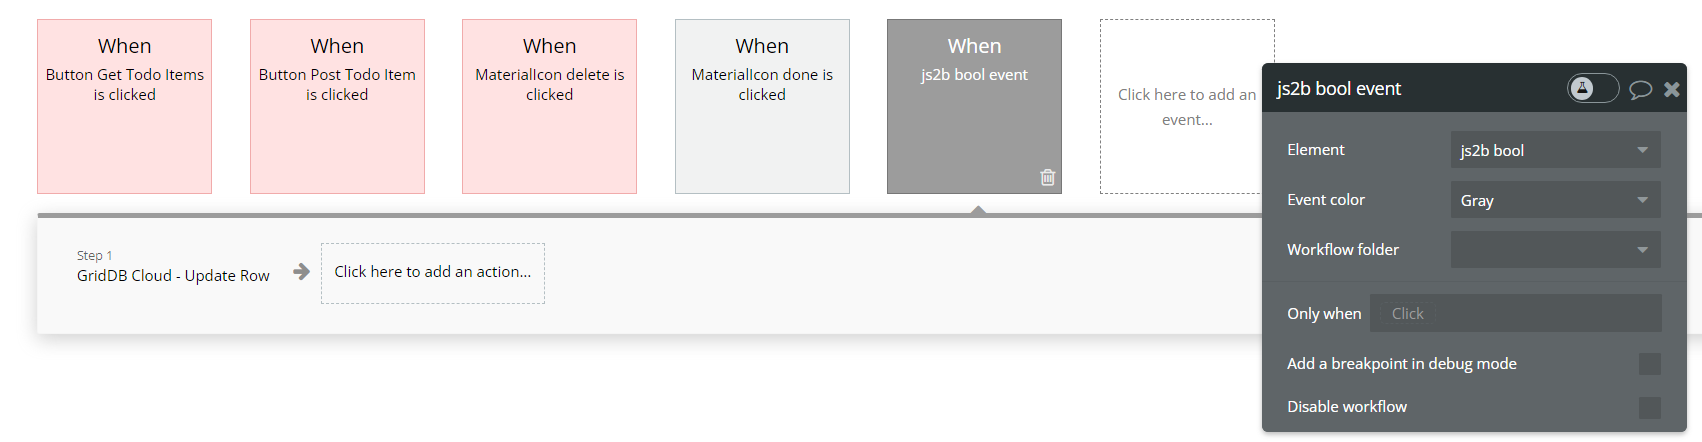Click here to add an action
1702x442 pixels.
click(x=432, y=272)
